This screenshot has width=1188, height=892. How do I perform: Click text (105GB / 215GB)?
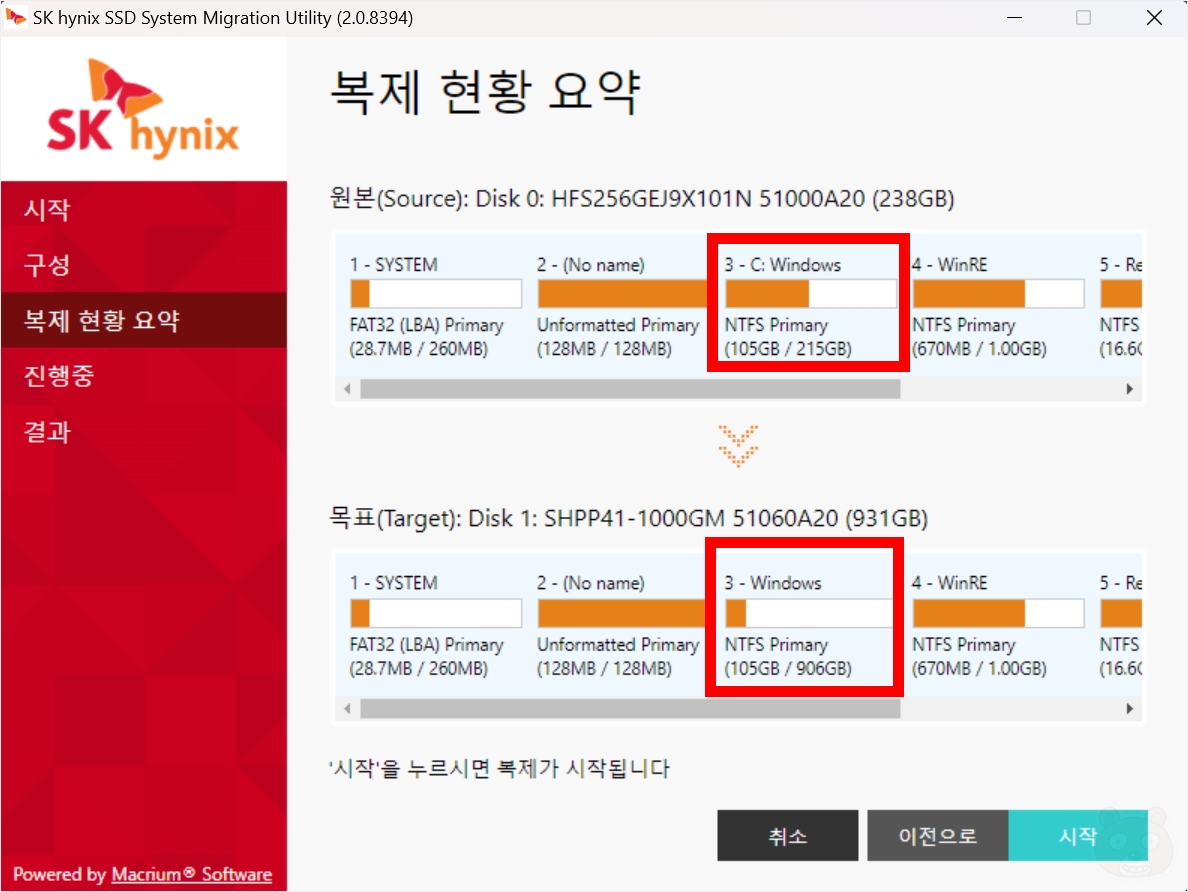click(788, 349)
